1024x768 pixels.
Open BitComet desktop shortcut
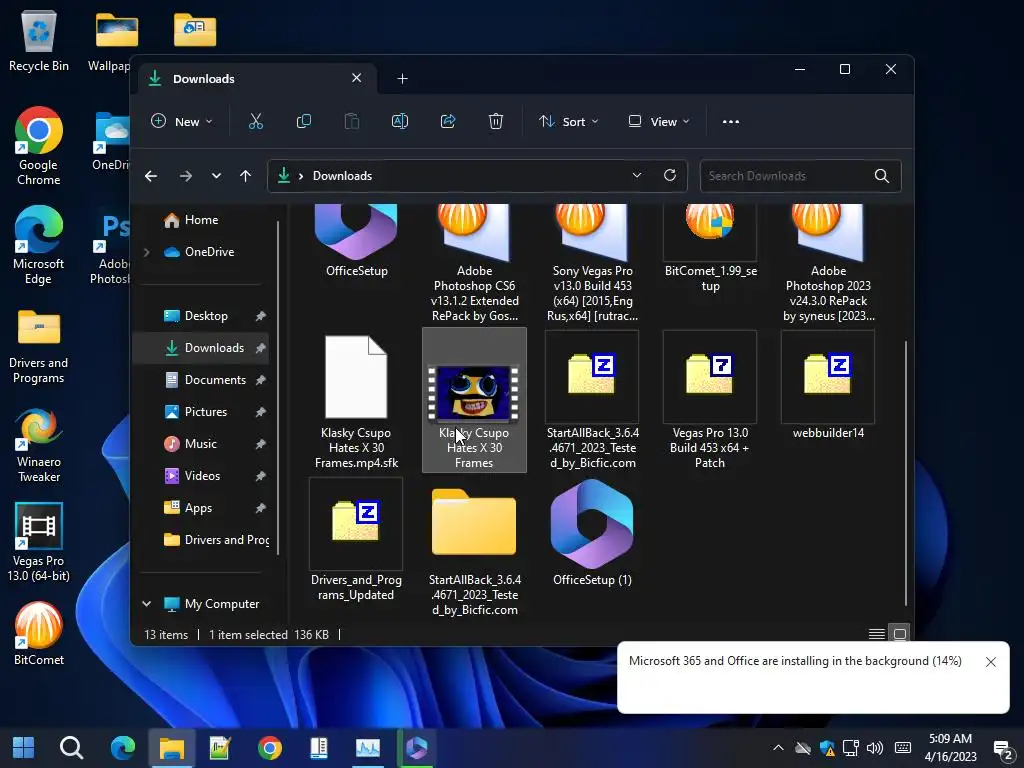39,633
